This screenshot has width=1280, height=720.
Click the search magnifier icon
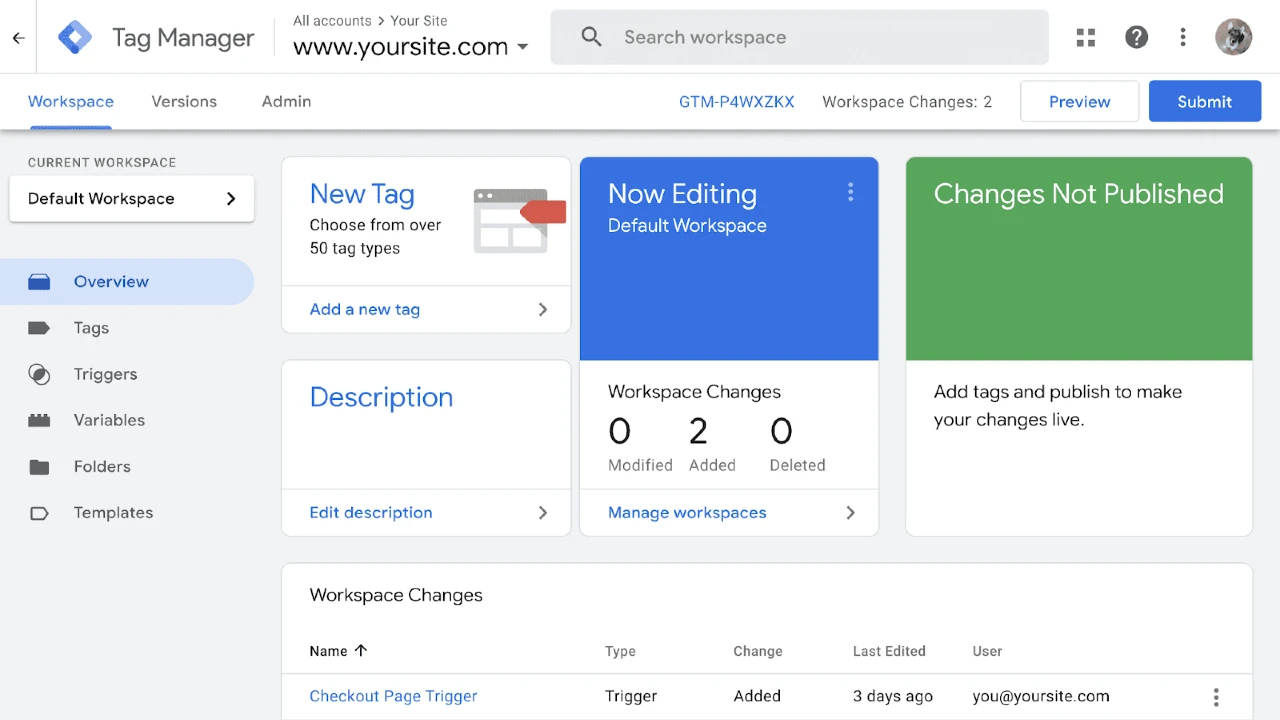click(x=592, y=37)
